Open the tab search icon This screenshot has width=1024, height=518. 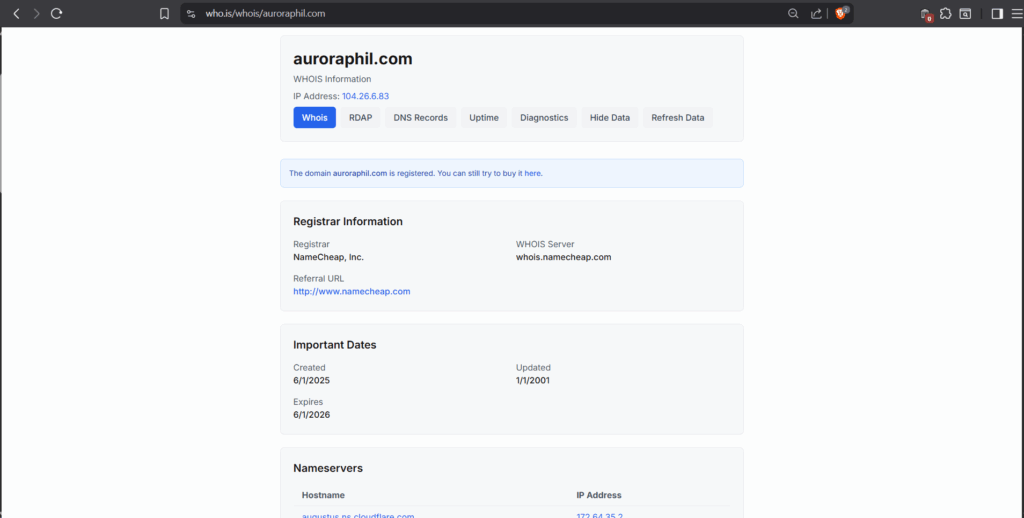pyautogui.click(x=965, y=13)
